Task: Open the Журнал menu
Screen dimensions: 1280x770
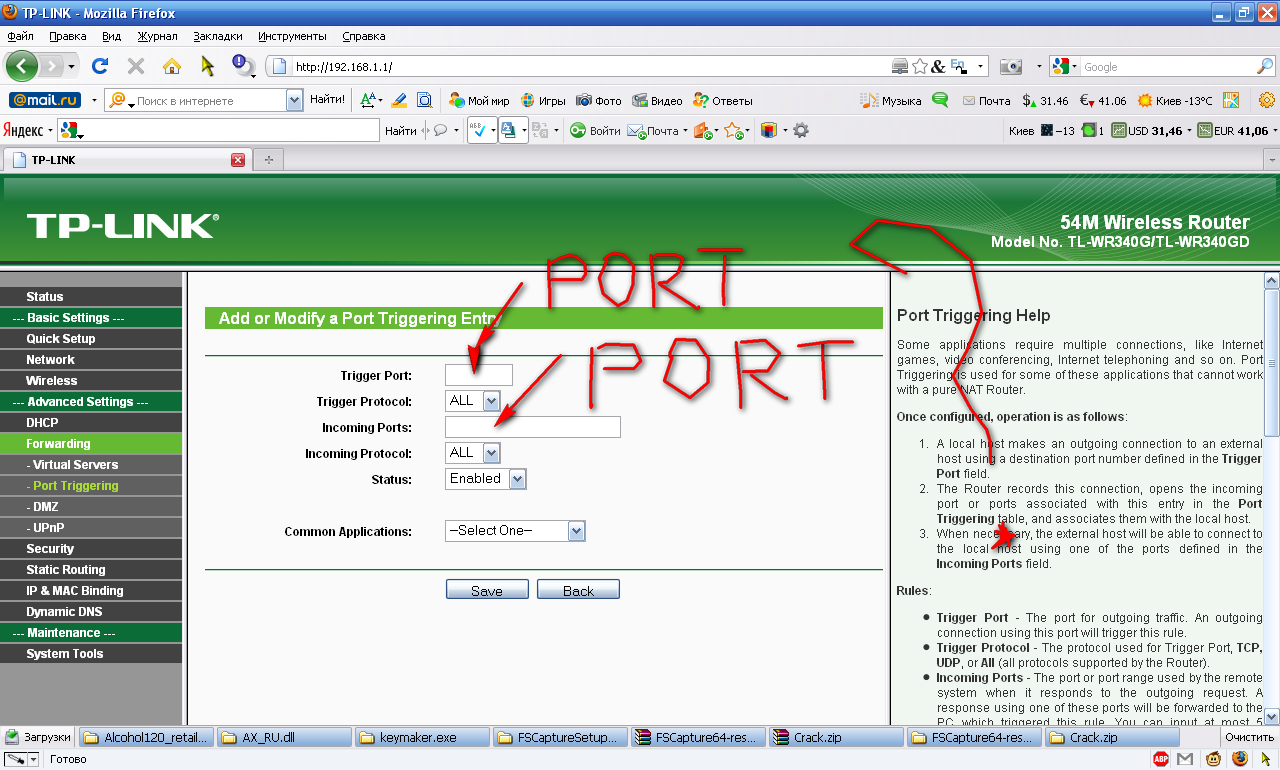Action: click(157, 36)
